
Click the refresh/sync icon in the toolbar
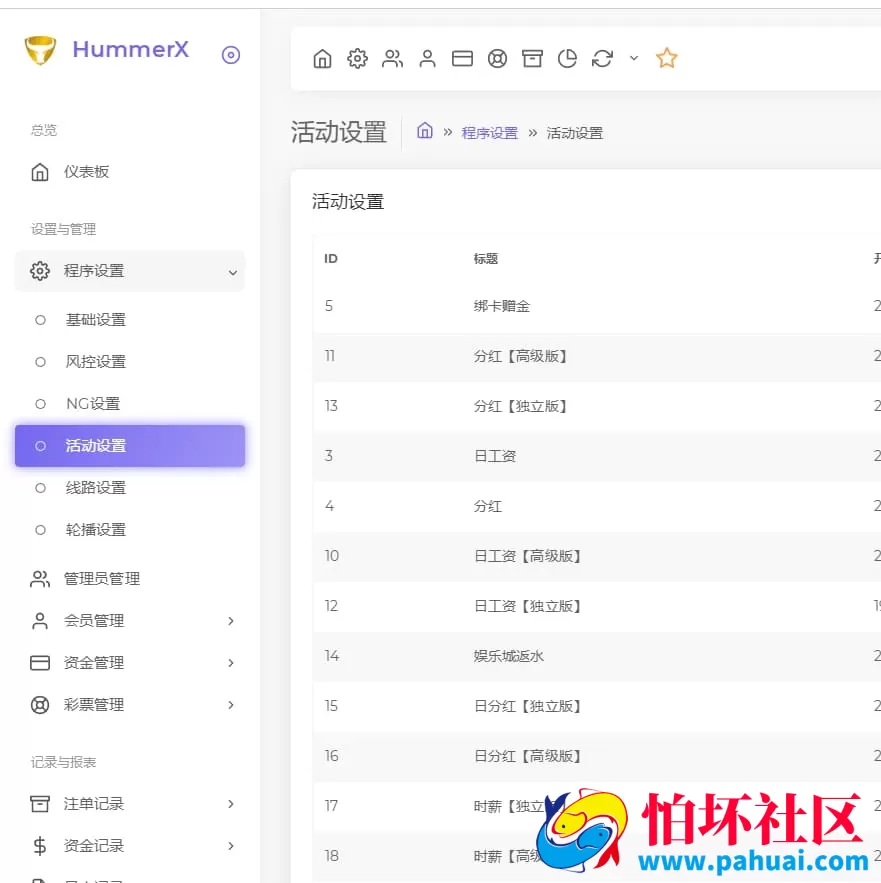click(601, 58)
